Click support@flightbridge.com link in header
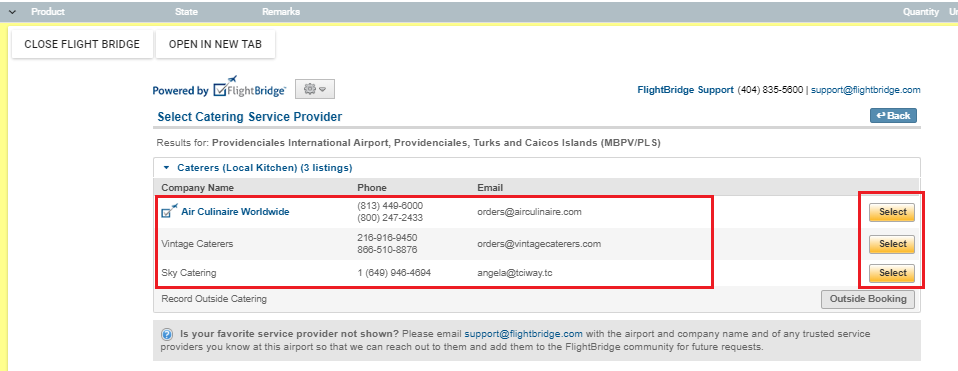The image size is (958, 371). pos(865,90)
